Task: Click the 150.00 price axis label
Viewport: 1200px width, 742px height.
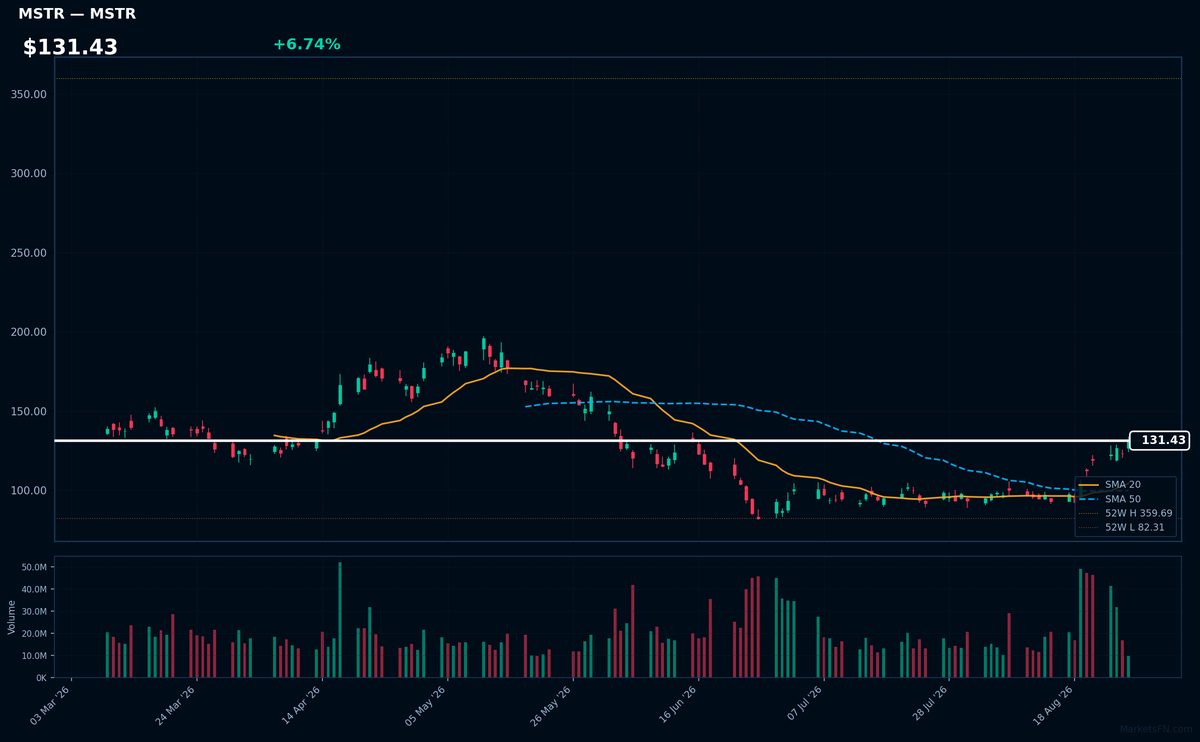Action: tap(29, 411)
